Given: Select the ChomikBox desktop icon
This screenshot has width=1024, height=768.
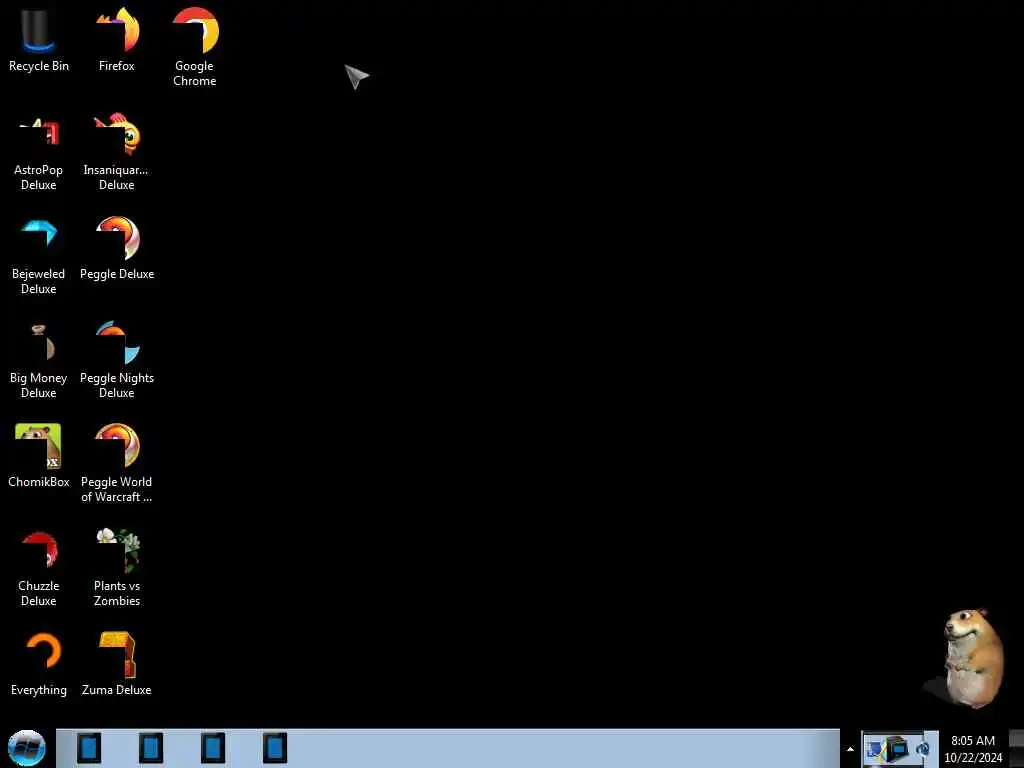Looking at the screenshot, I should (39, 456).
